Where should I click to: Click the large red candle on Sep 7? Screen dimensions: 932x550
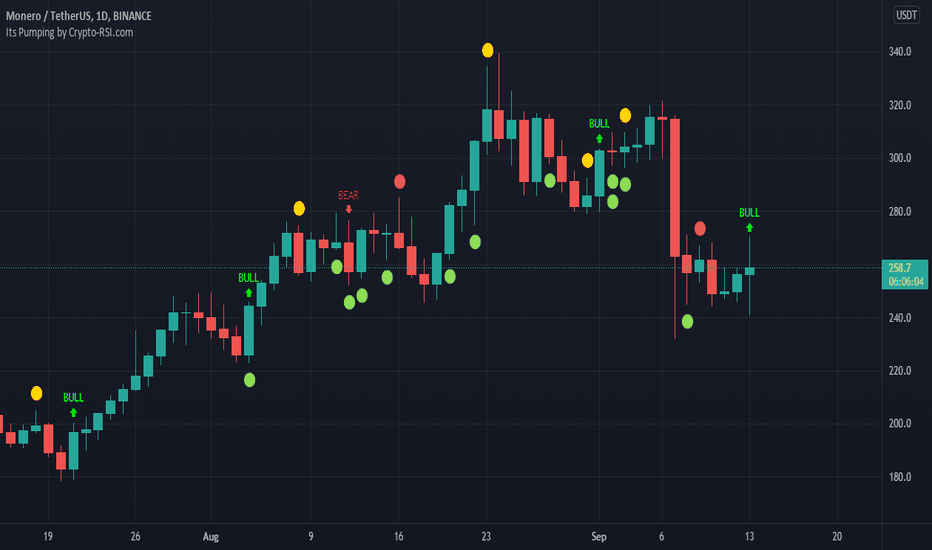point(675,188)
